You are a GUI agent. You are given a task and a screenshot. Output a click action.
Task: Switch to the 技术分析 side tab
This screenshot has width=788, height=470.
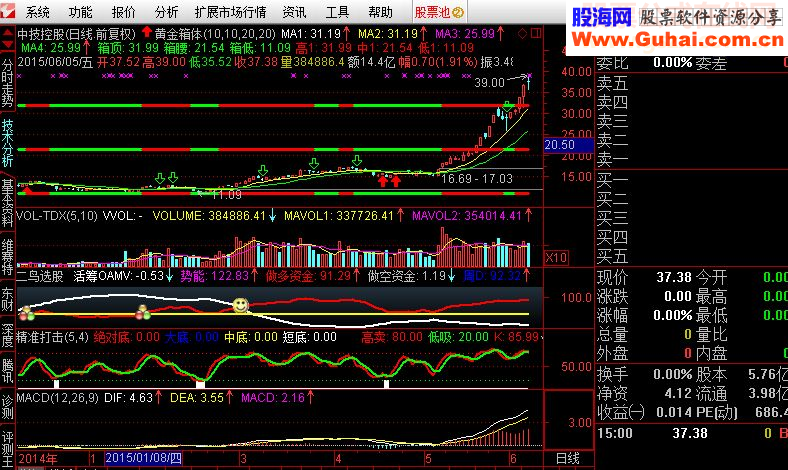(7, 143)
